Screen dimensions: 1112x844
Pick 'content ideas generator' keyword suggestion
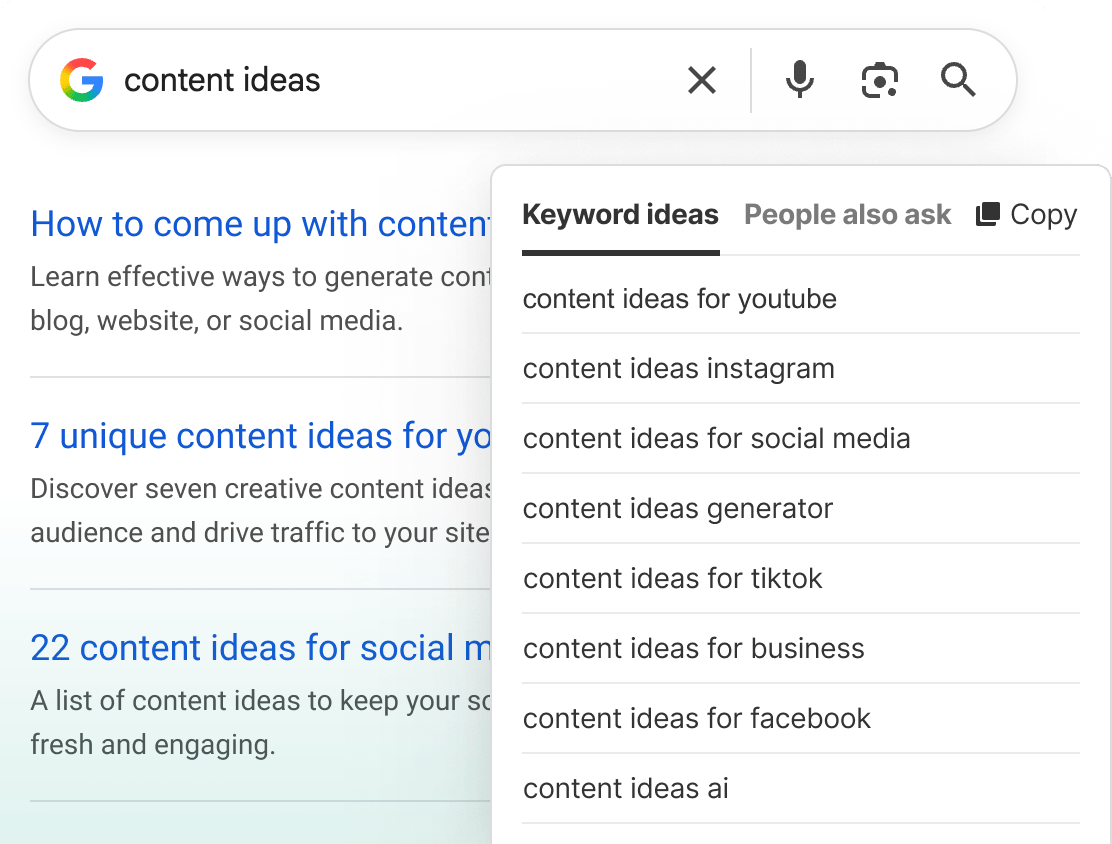677,509
